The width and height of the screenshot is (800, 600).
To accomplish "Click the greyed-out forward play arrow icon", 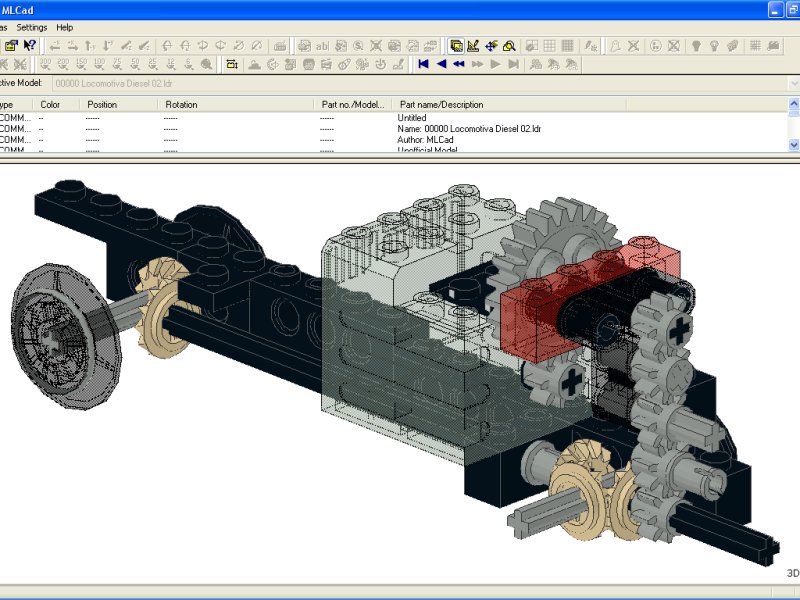I will coord(495,64).
